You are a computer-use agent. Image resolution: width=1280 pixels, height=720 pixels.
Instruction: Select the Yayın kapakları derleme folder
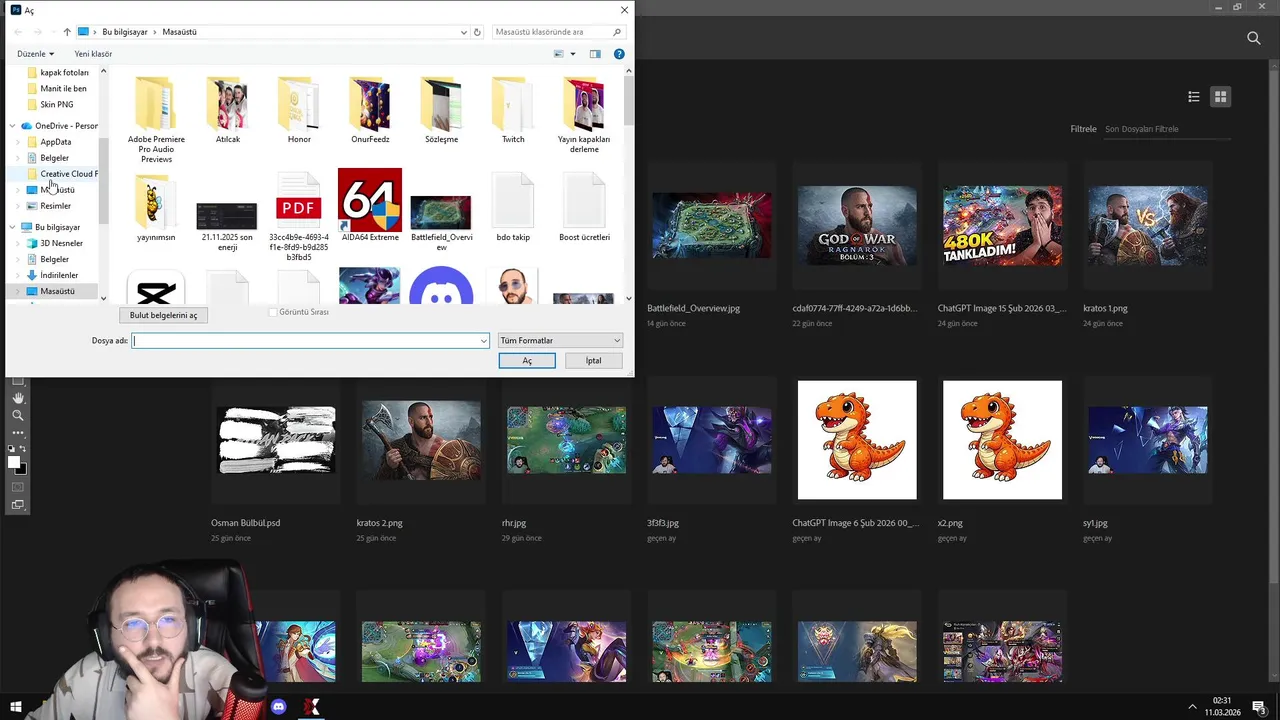pos(584,115)
